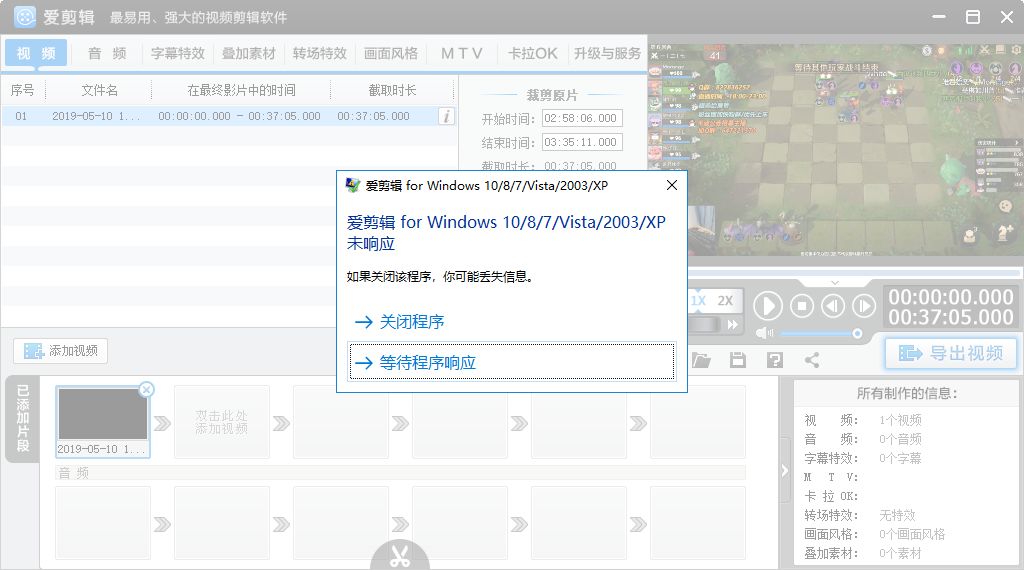Click the 截取时长 column header

pyautogui.click(x=392, y=90)
